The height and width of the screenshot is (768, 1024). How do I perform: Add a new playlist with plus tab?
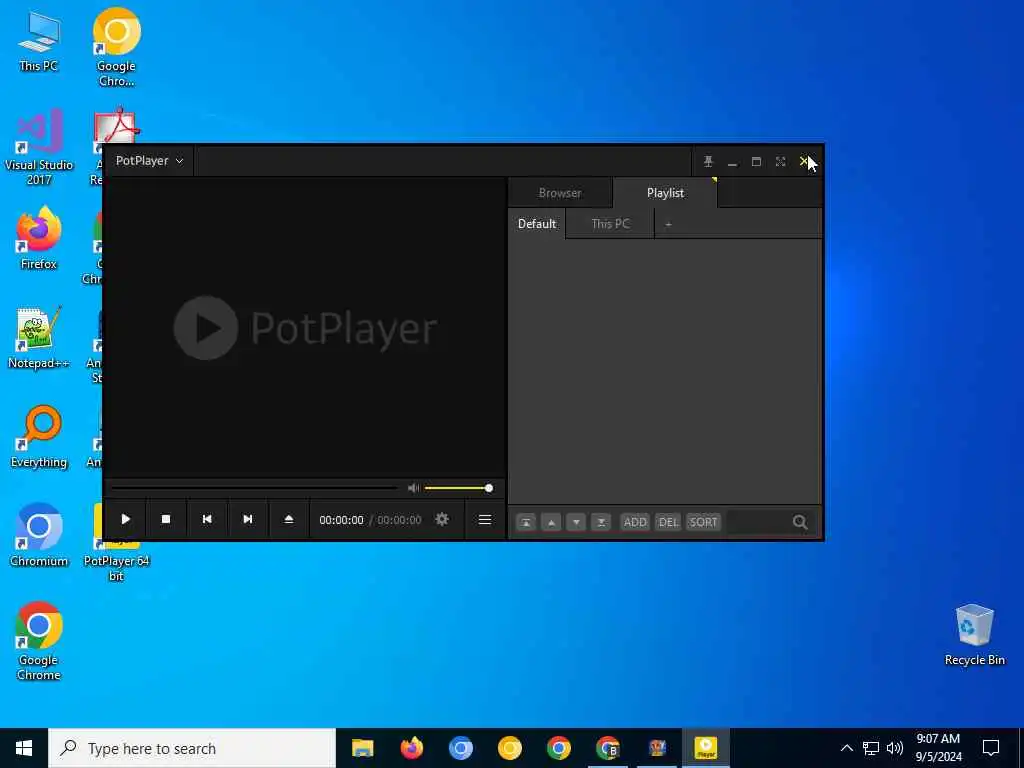click(668, 224)
